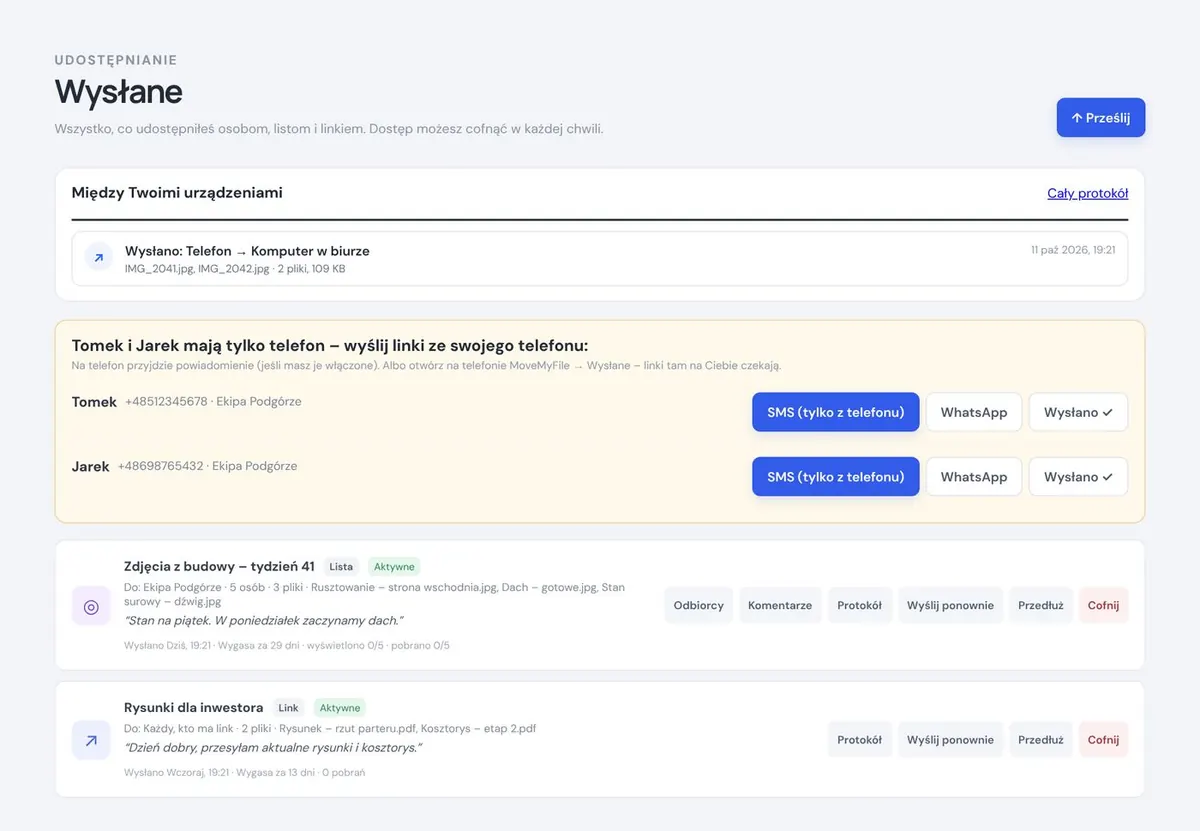
Task: Extend Zdjęcia z budowy share with Przedłuż
Action: [1041, 605]
